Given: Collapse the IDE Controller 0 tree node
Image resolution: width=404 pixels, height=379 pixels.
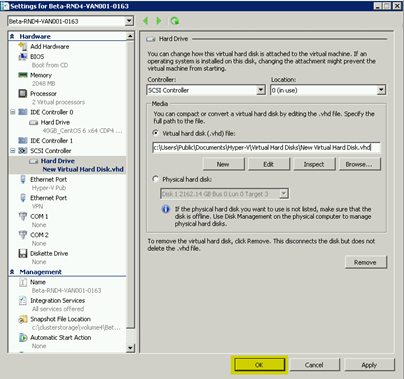Looking at the screenshot, I should click(x=12, y=112).
